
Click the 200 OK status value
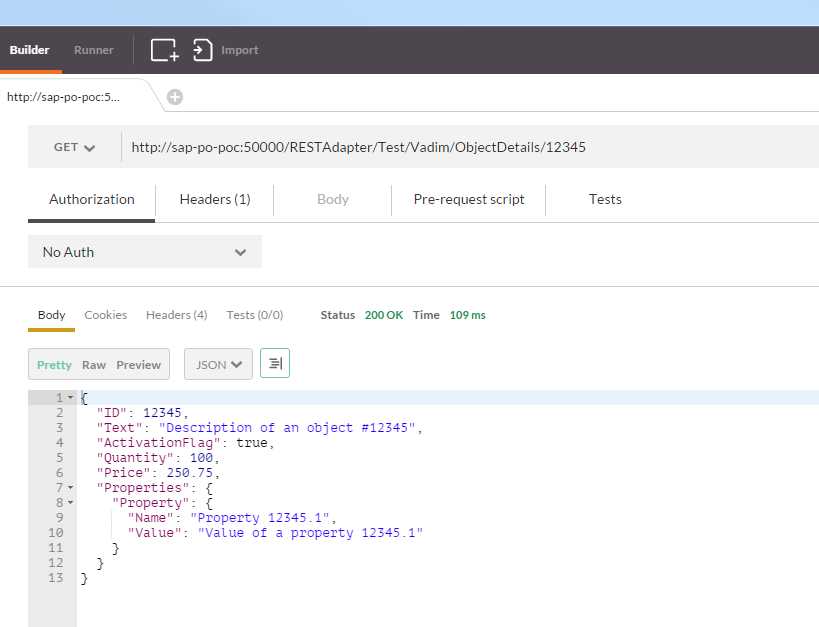point(383,315)
